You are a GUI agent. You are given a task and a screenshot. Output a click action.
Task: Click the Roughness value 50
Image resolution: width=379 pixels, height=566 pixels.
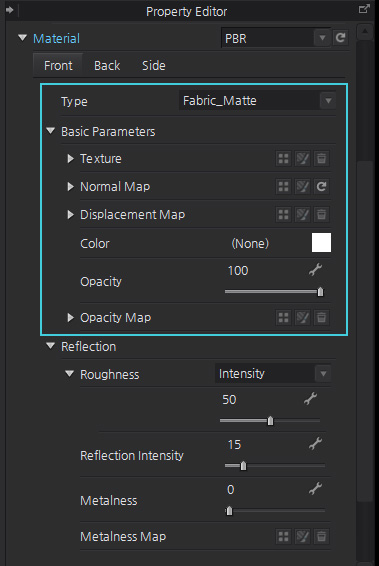click(229, 400)
